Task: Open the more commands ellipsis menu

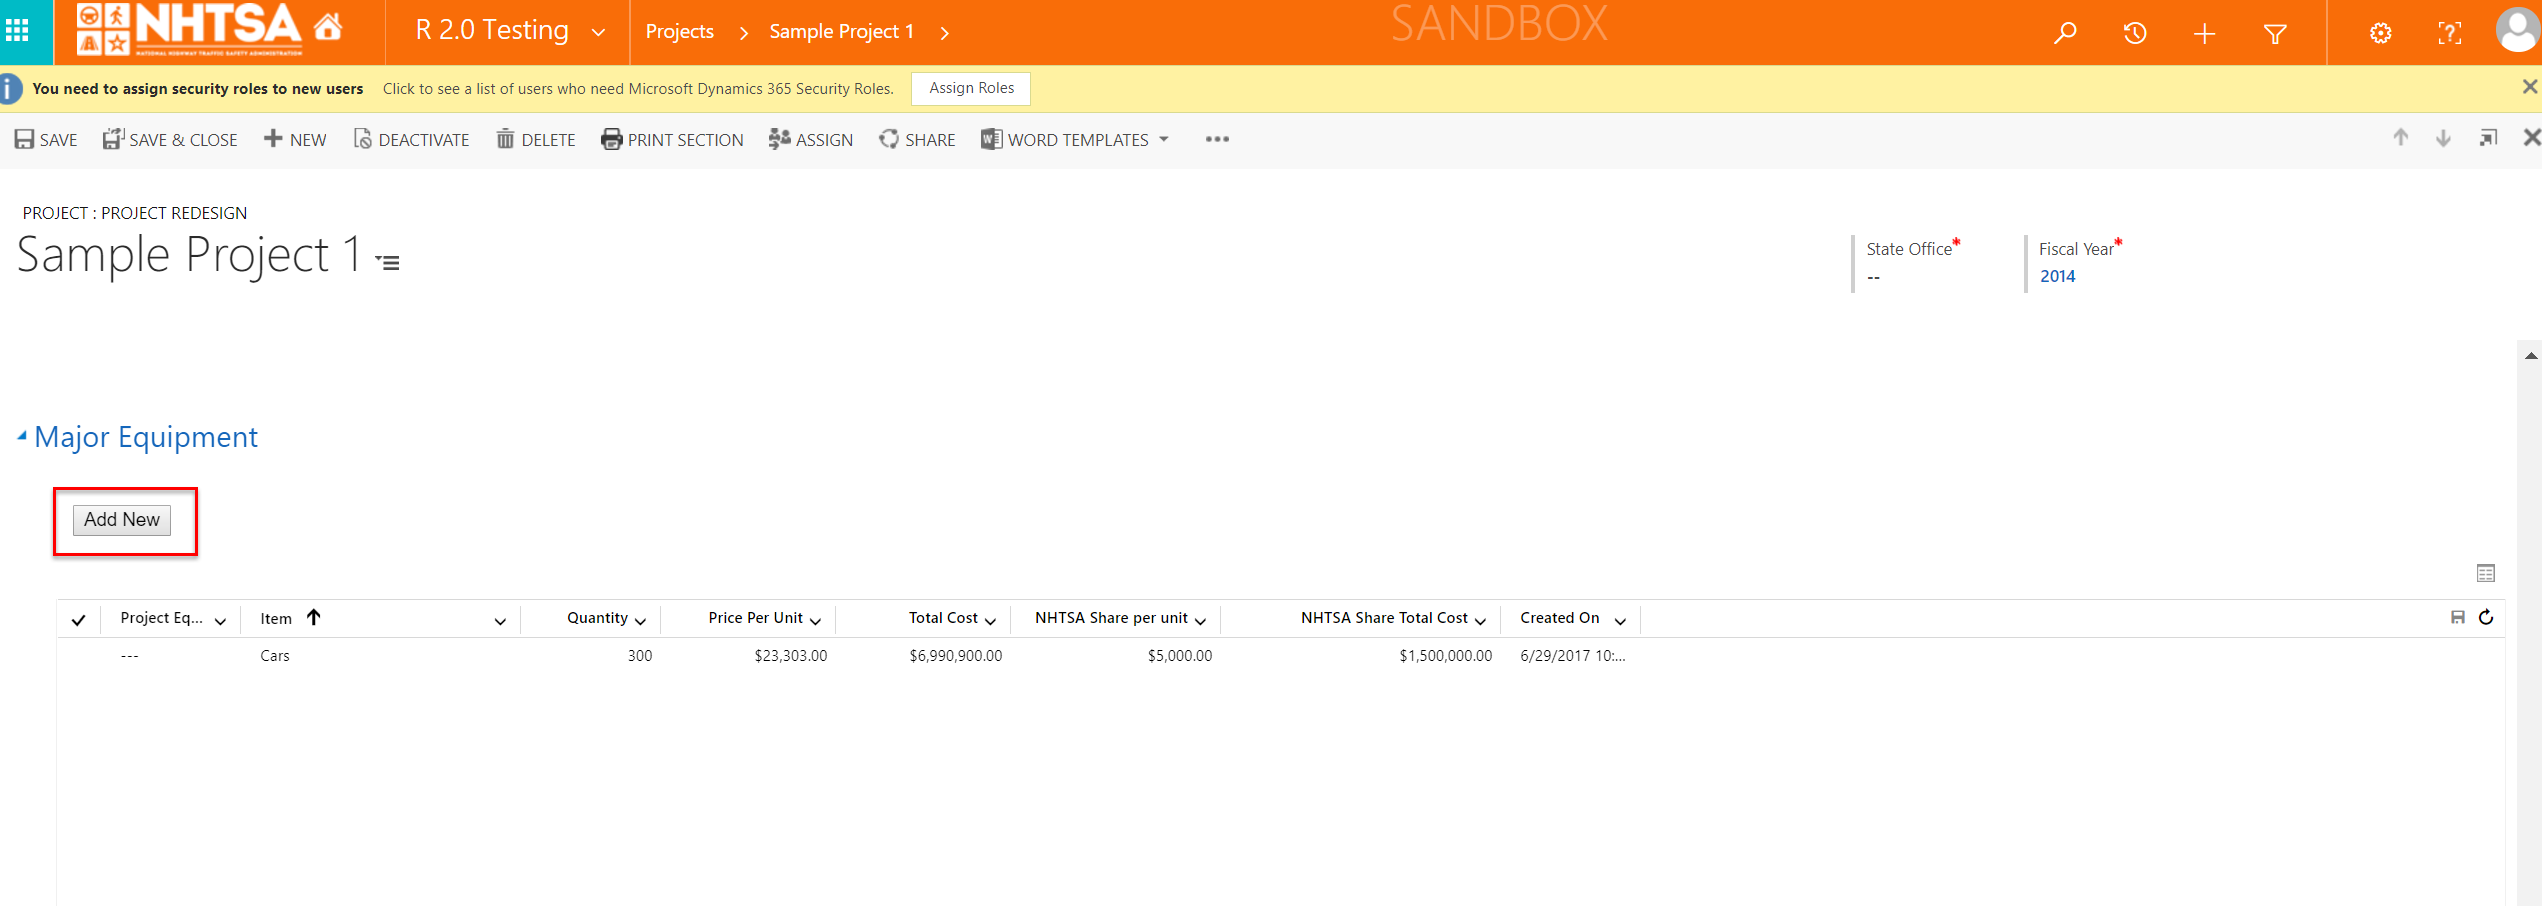Action: (x=1217, y=139)
